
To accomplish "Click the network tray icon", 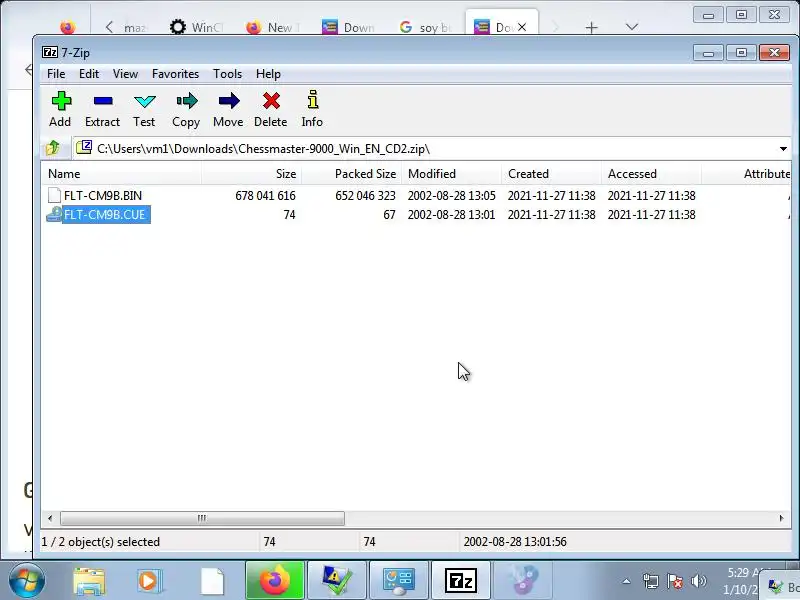I will click(x=651, y=581).
